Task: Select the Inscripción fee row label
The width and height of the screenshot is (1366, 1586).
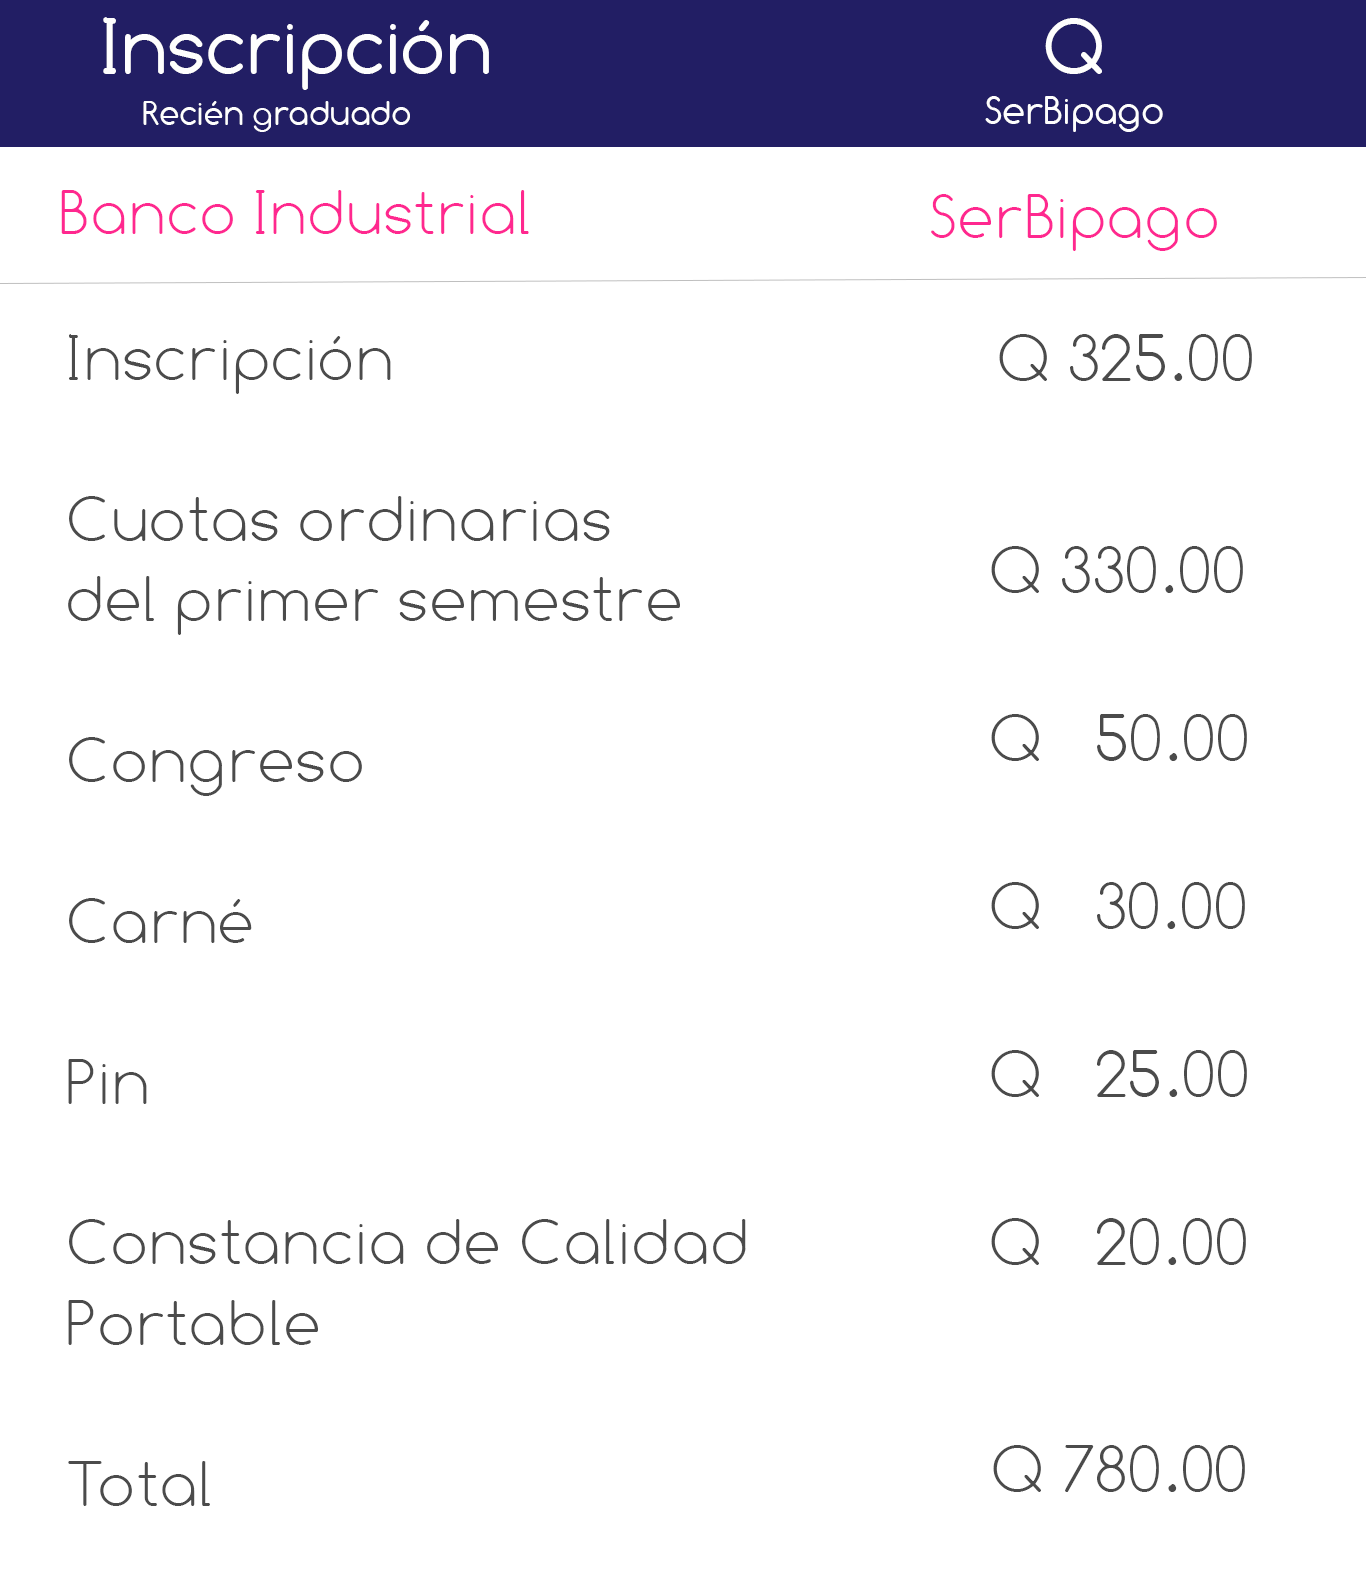Action: tap(230, 361)
